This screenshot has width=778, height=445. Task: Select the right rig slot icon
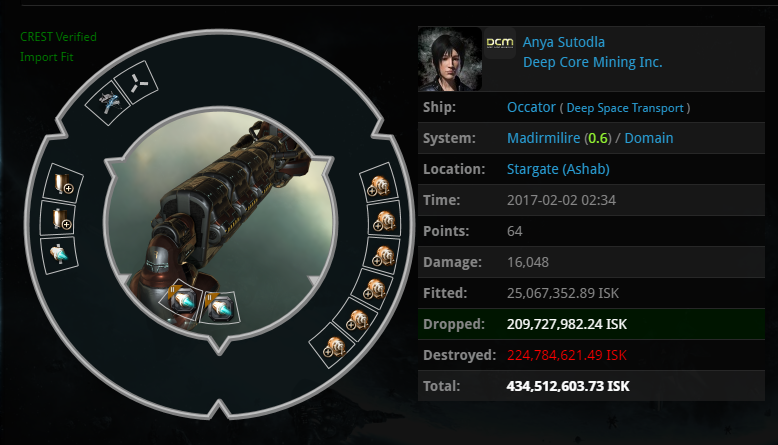tap(220, 308)
